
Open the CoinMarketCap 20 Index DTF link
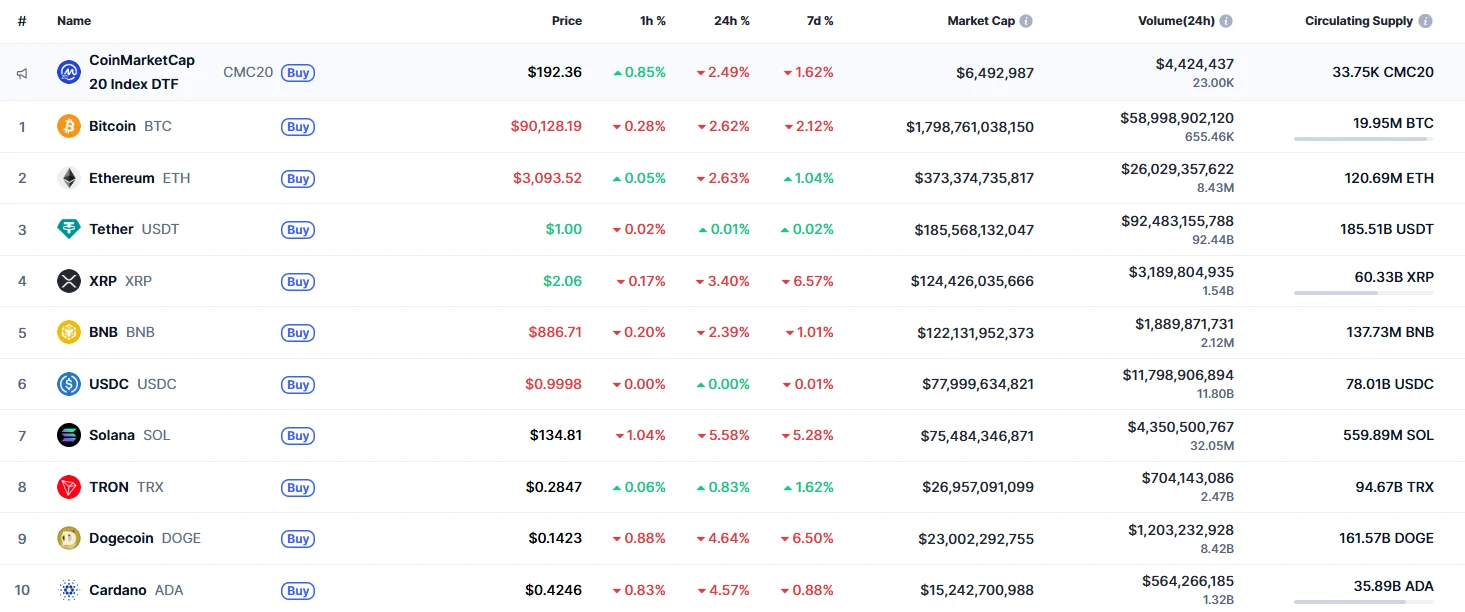click(141, 72)
